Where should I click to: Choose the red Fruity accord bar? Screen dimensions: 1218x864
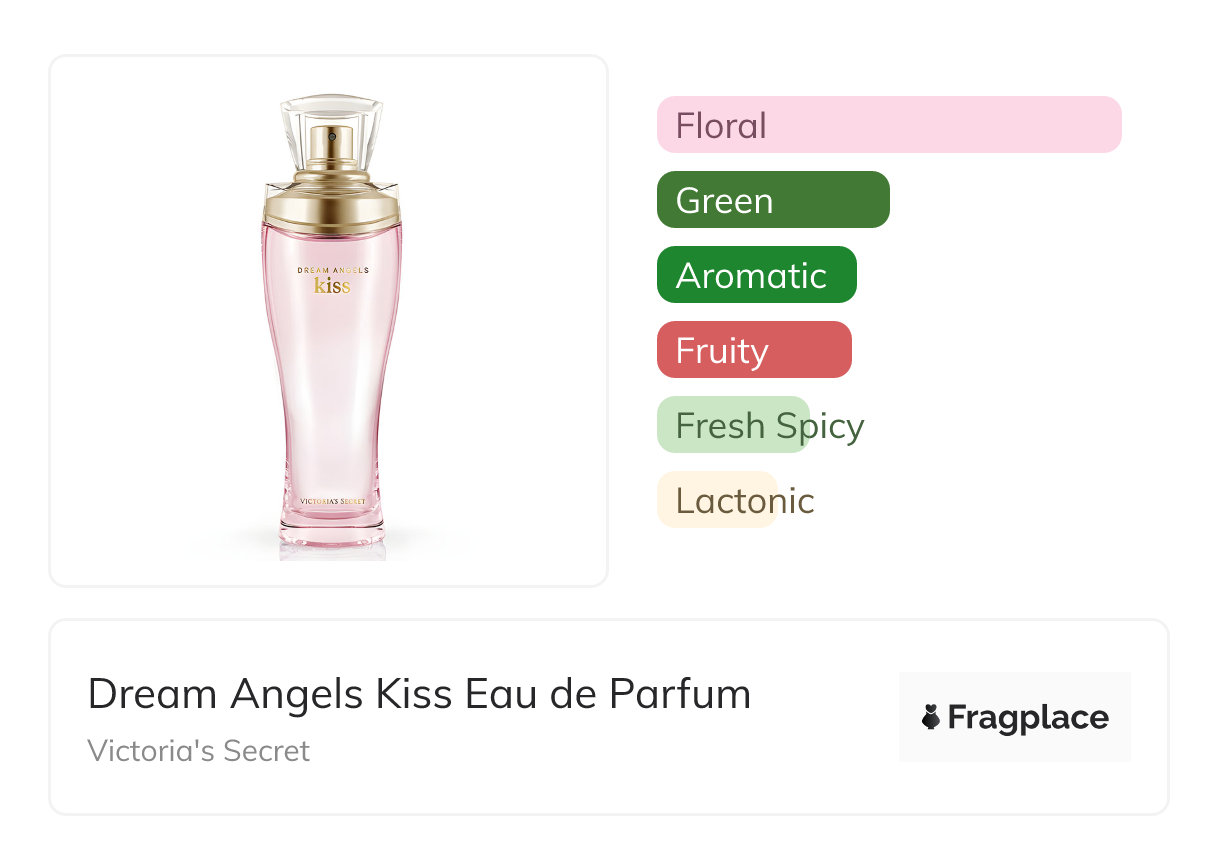click(753, 350)
